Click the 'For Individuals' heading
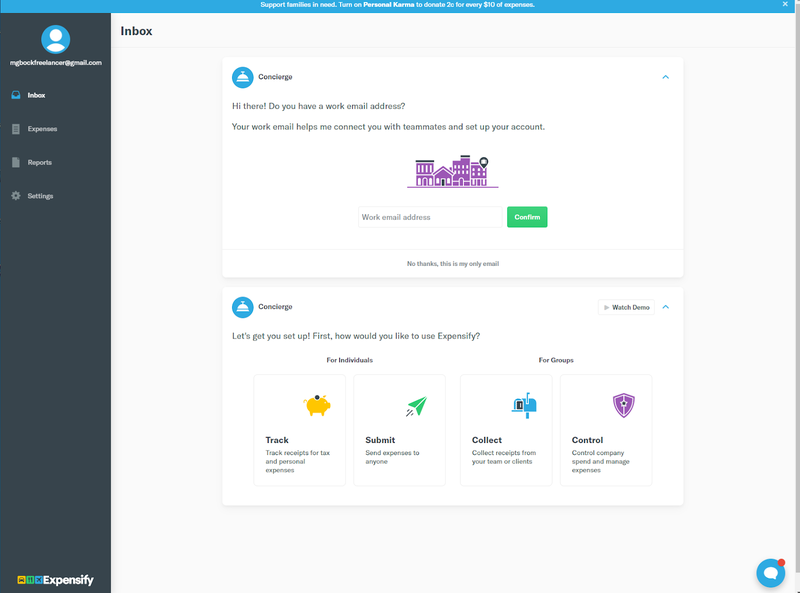 point(349,360)
